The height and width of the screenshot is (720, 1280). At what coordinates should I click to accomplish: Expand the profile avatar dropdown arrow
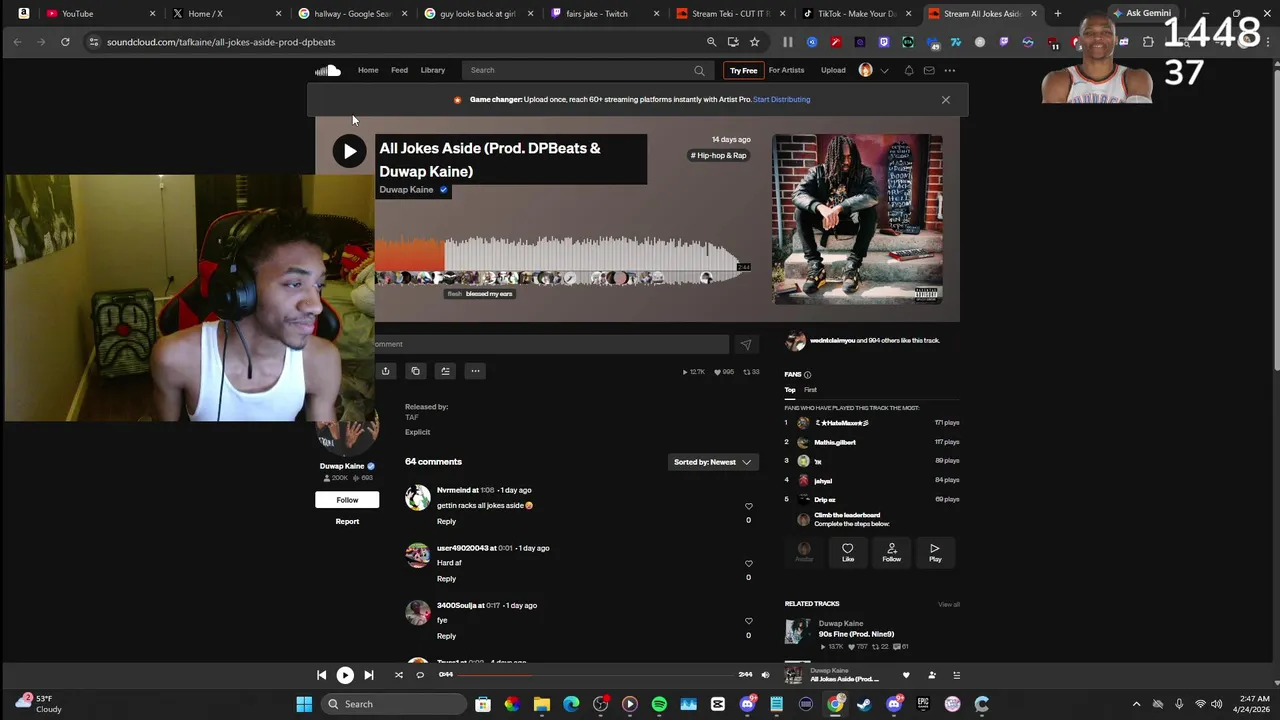click(x=884, y=70)
